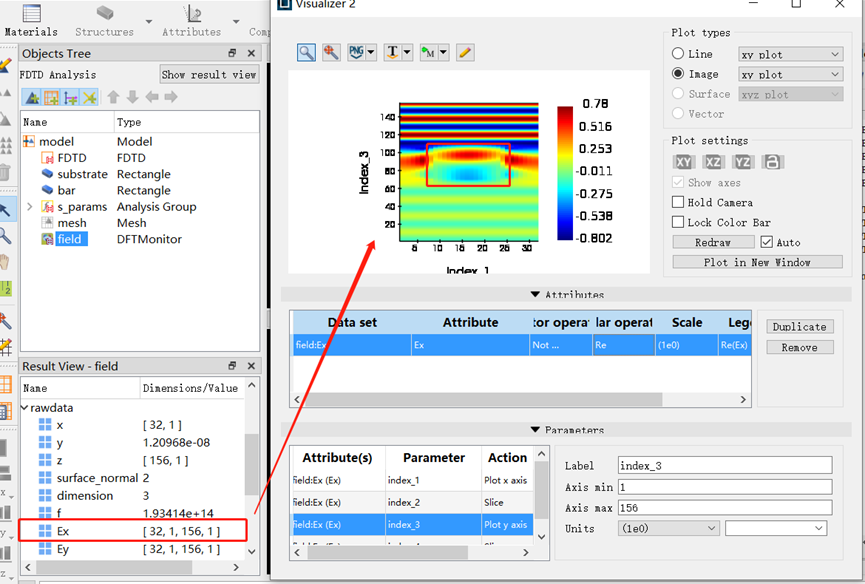Close the Objects Tree panel
This screenshot has width=865, height=584.
pos(251,53)
